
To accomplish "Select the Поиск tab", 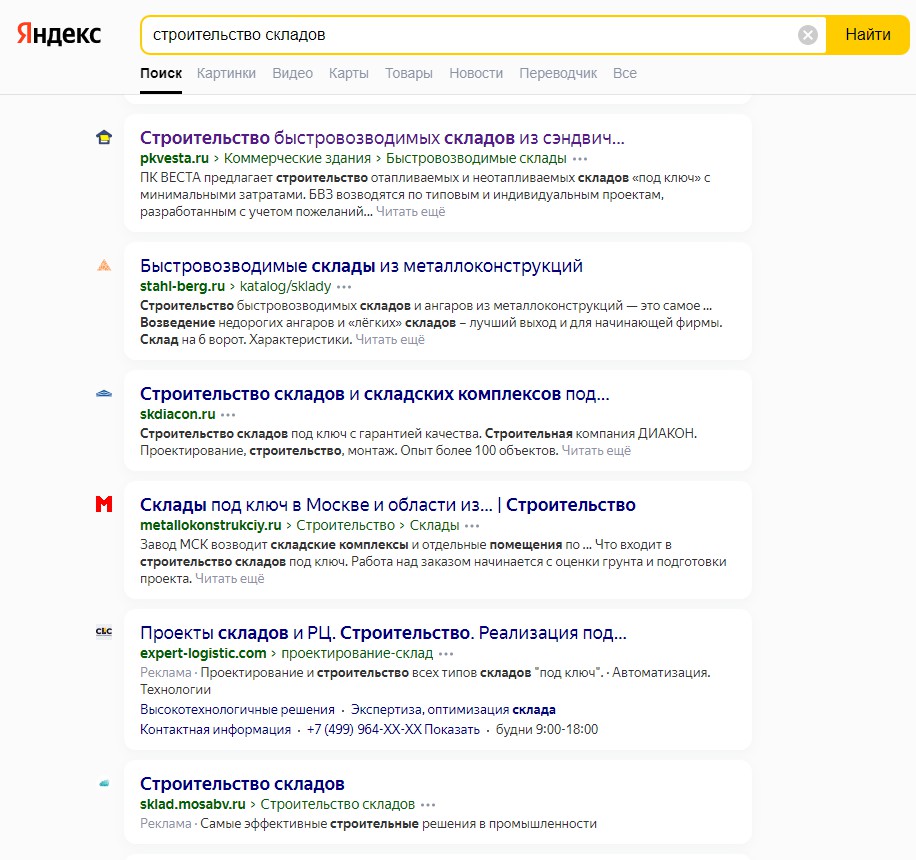I will pos(161,73).
